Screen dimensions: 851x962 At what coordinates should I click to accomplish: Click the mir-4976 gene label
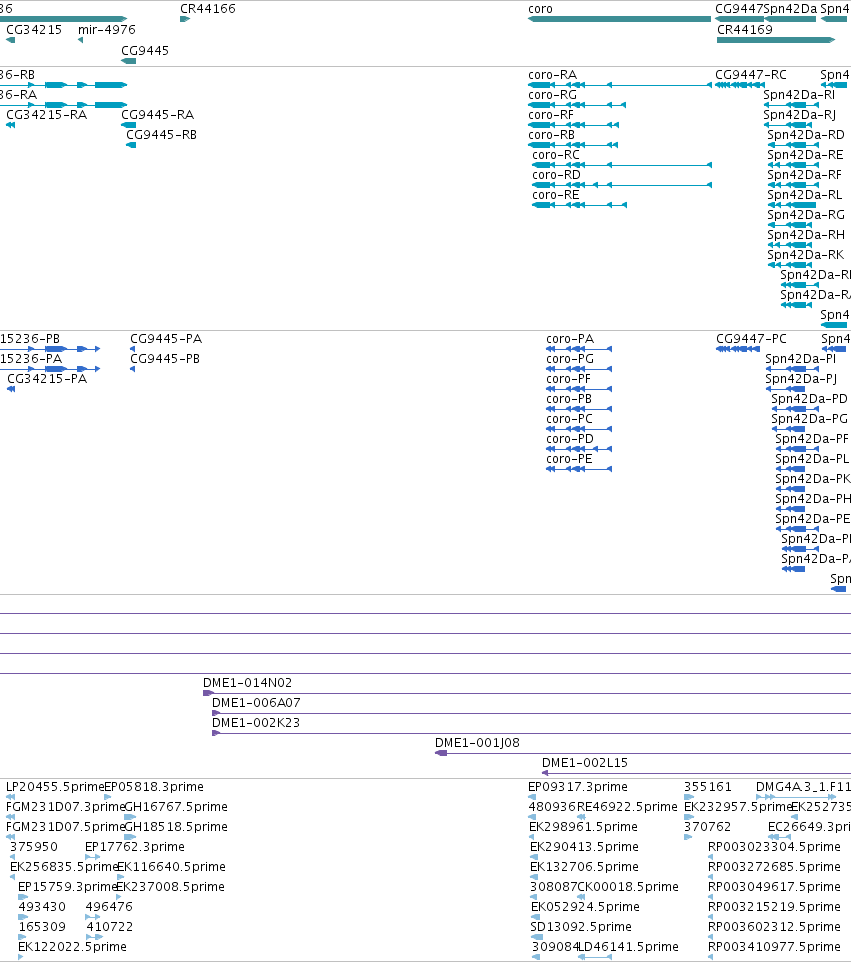click(107, 29)
